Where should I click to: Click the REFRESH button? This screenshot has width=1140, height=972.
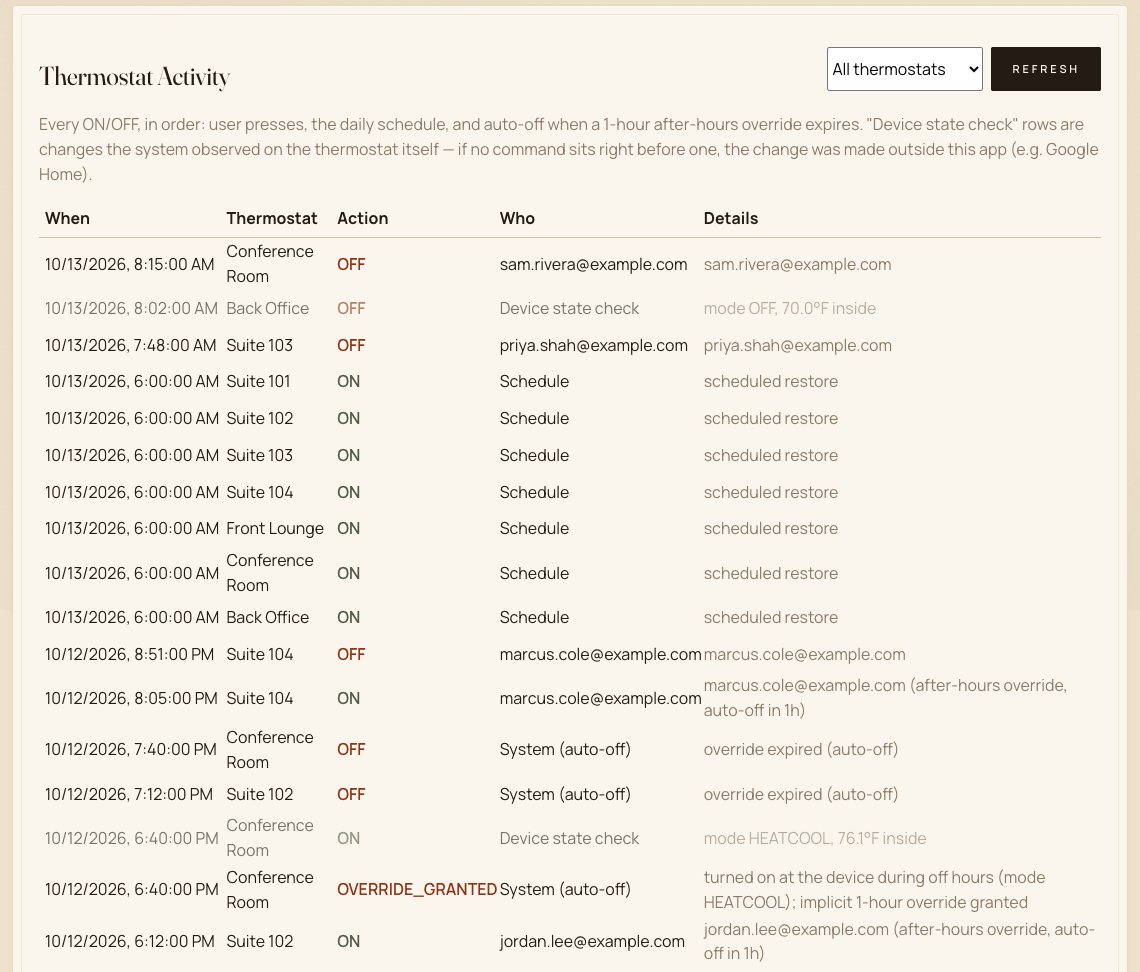tap(1045, 69)
